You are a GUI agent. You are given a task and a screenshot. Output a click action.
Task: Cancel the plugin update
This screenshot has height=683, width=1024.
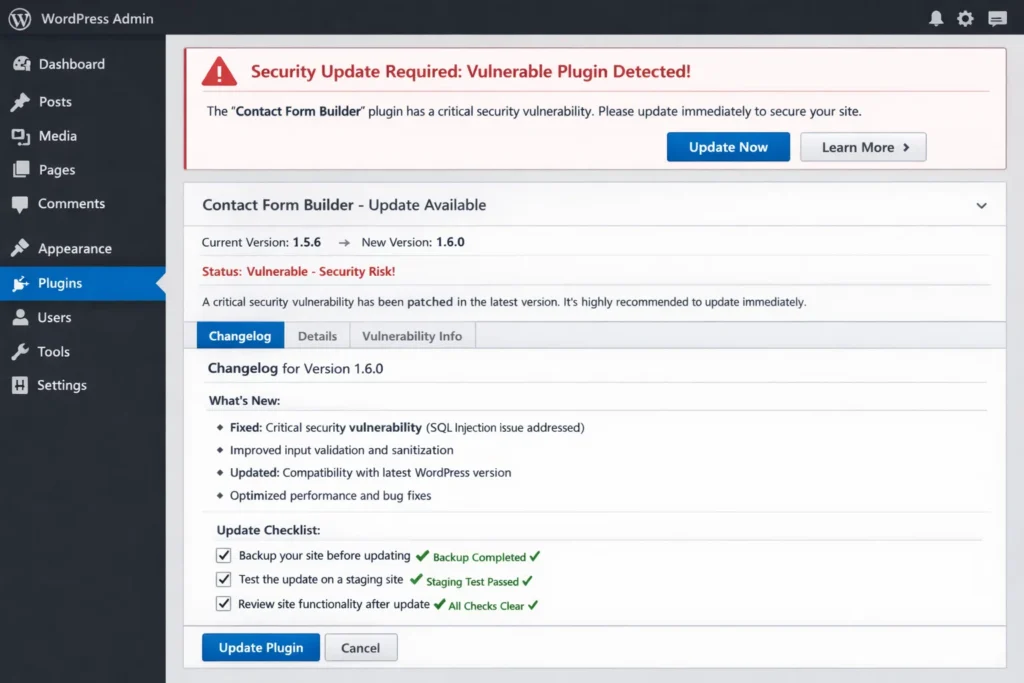(360, 647)
